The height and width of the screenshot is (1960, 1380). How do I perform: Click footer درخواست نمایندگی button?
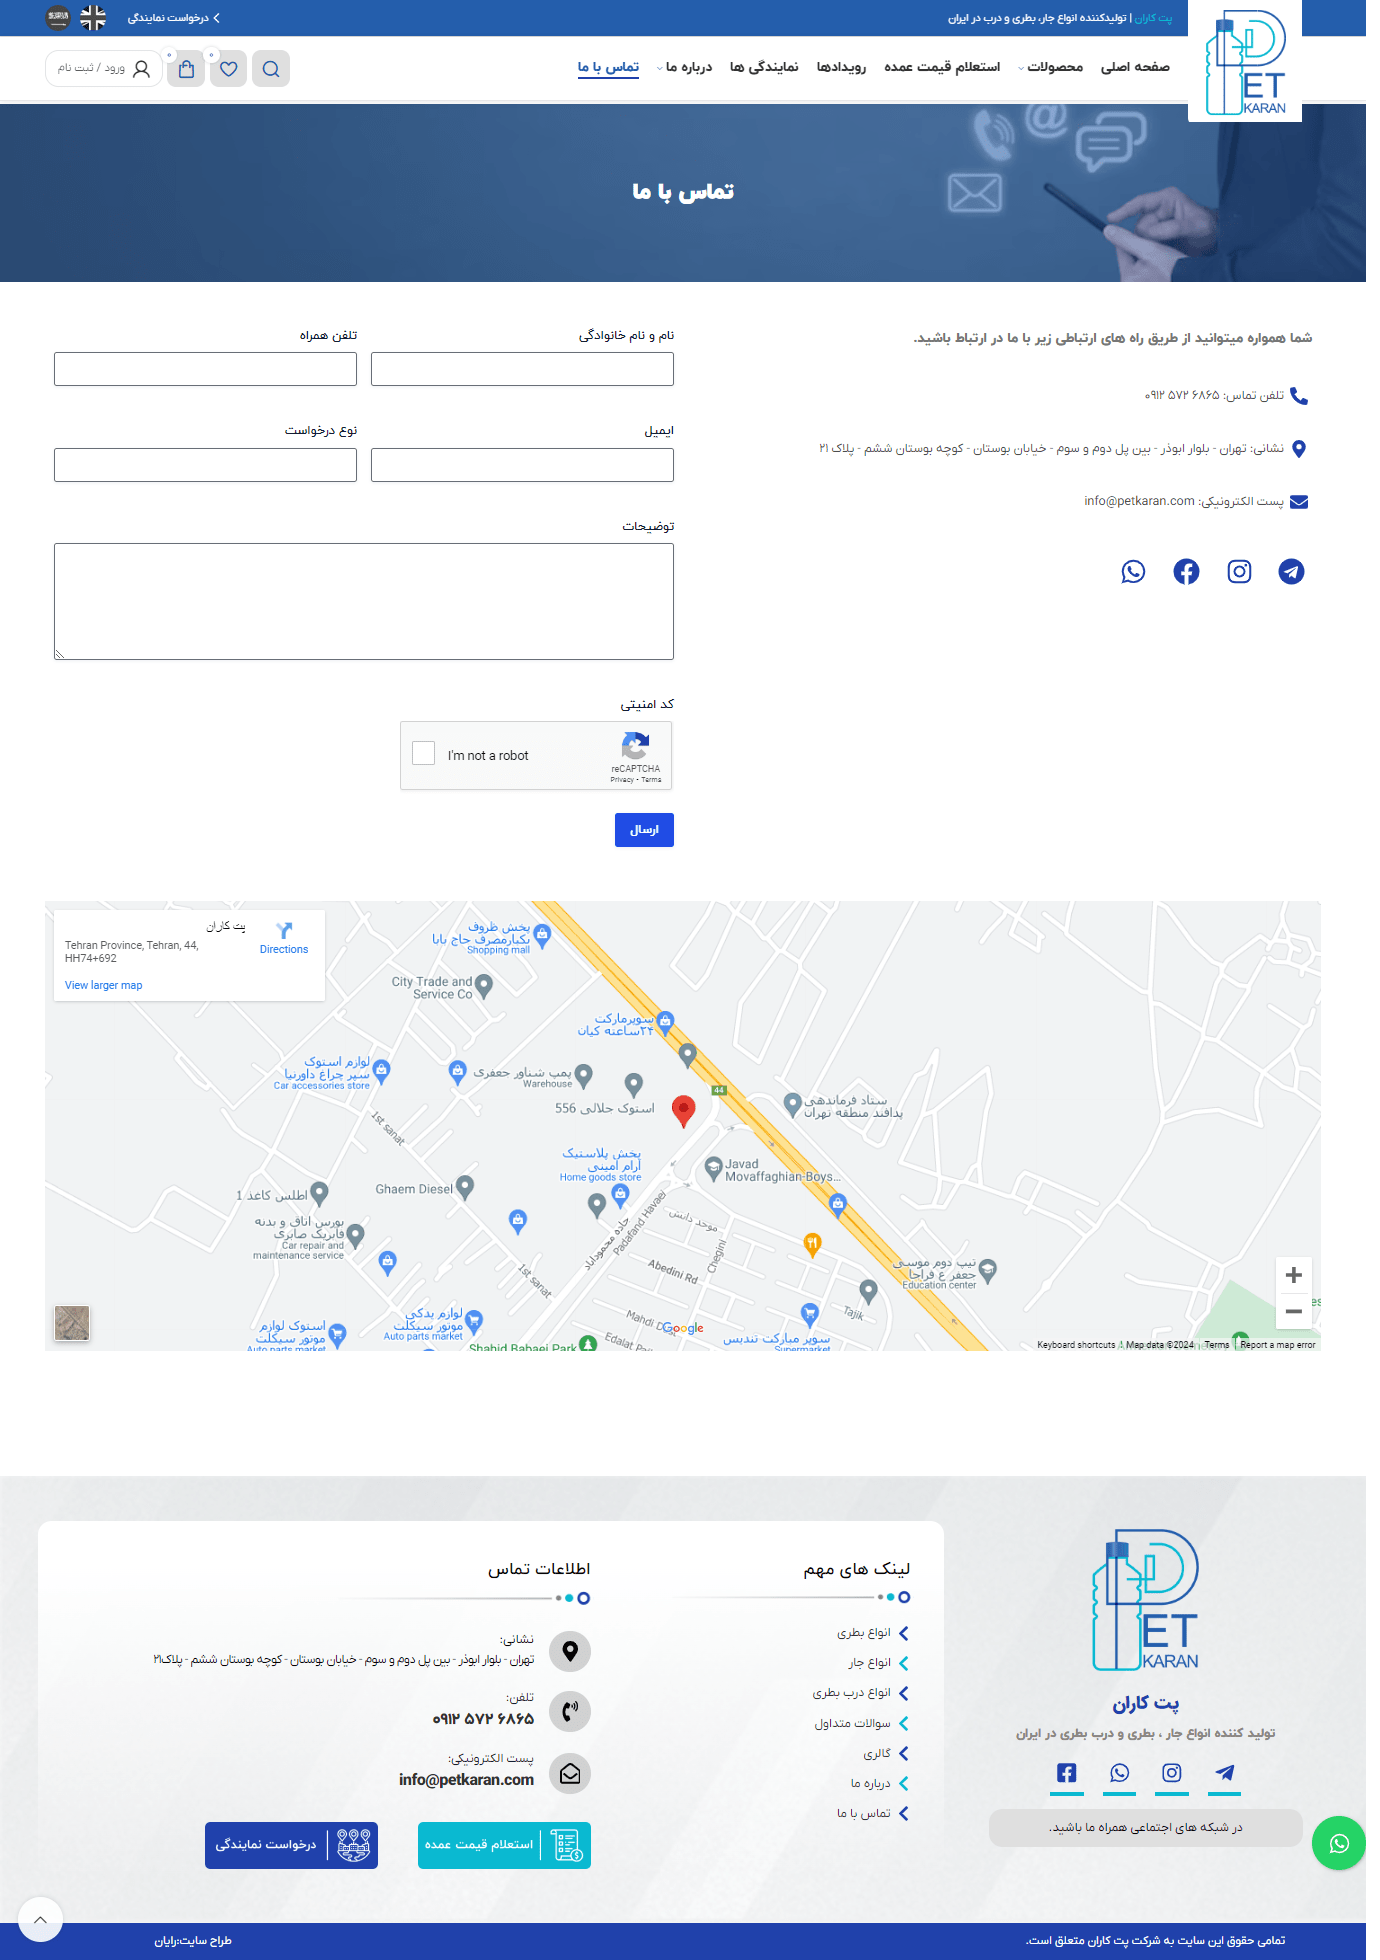[x=291, y=1845]
